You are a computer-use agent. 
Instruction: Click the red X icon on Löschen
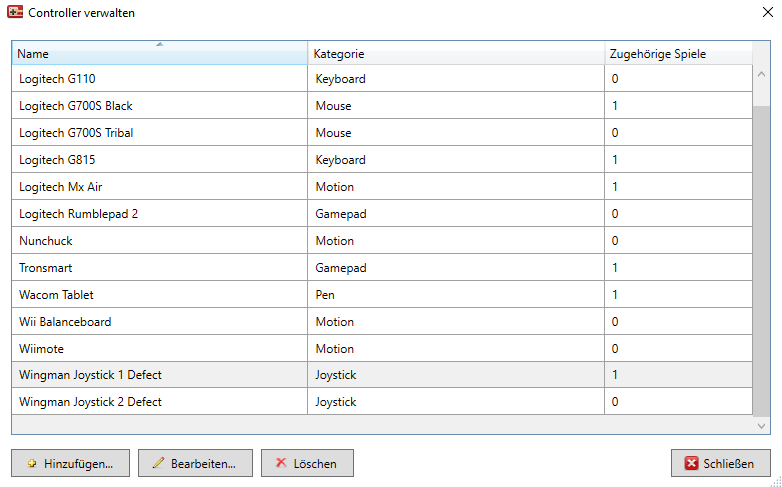[281, 463]
